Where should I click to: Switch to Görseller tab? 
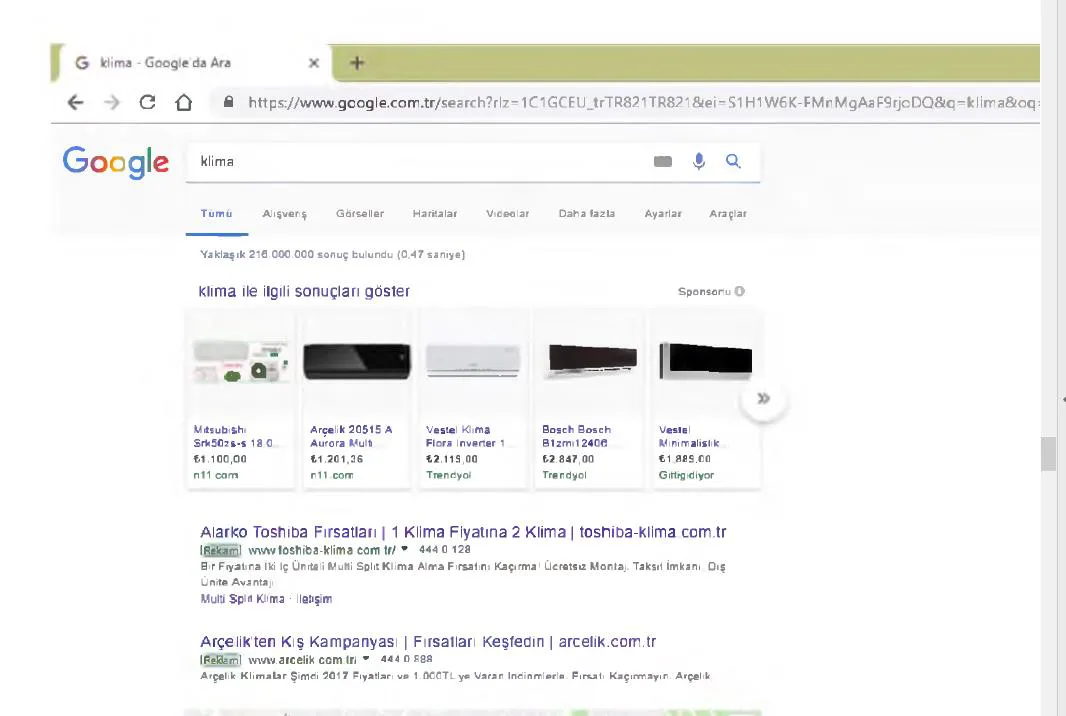pos(360,214)
